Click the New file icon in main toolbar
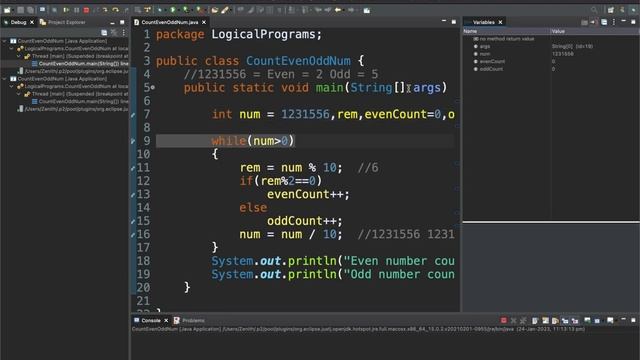This screenshot has height=360, width=640. (x=7, y=10)
